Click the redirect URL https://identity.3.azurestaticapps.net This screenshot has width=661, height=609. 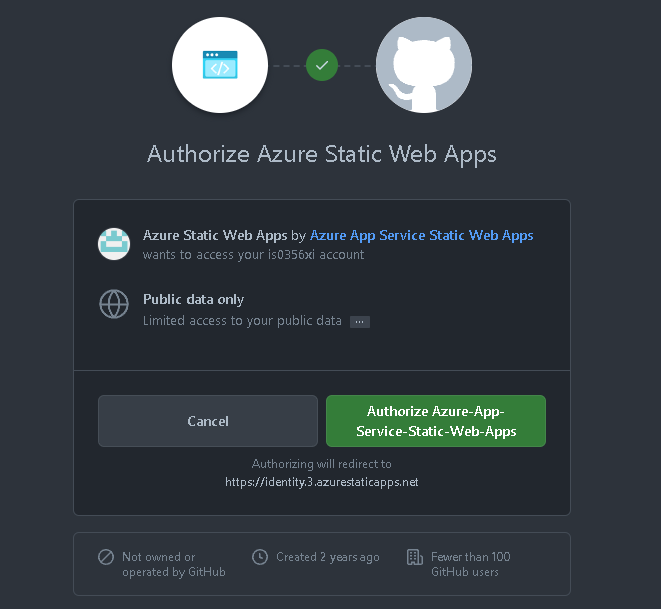(x=322, y=482)
